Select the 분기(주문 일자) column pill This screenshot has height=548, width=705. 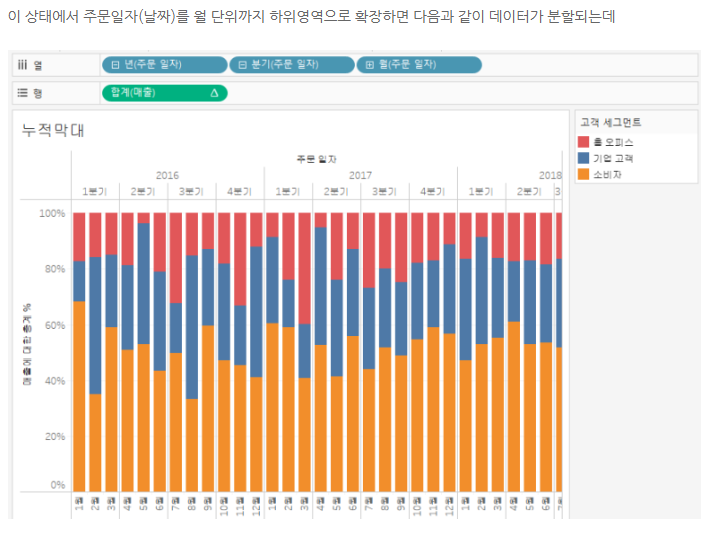292,65
